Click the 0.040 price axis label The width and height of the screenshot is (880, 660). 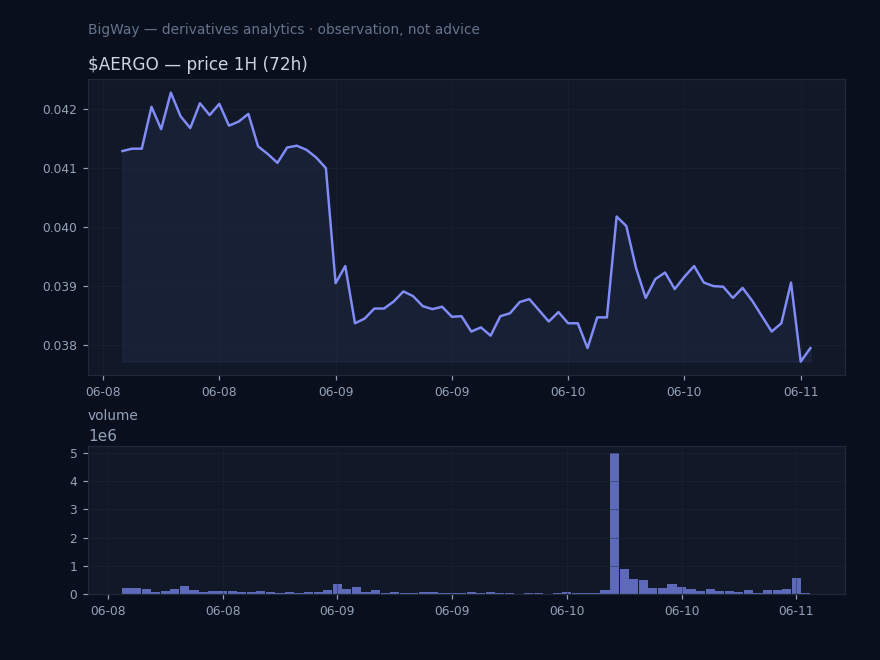click(x=58, y=227)
